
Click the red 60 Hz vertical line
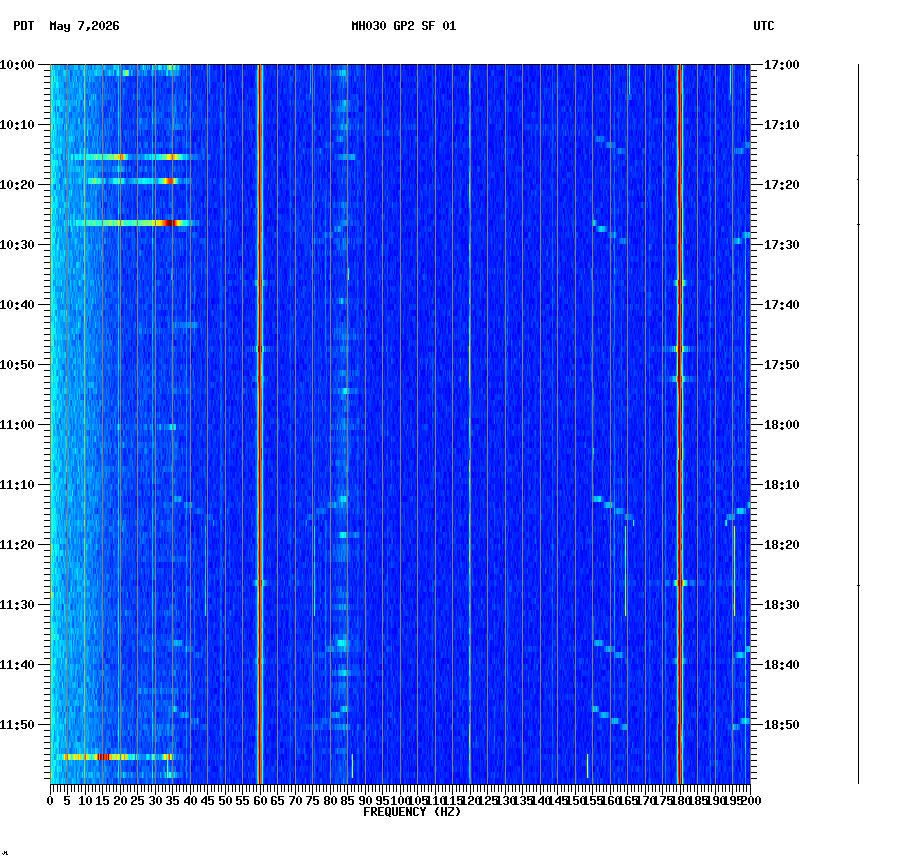coord(261,424)
